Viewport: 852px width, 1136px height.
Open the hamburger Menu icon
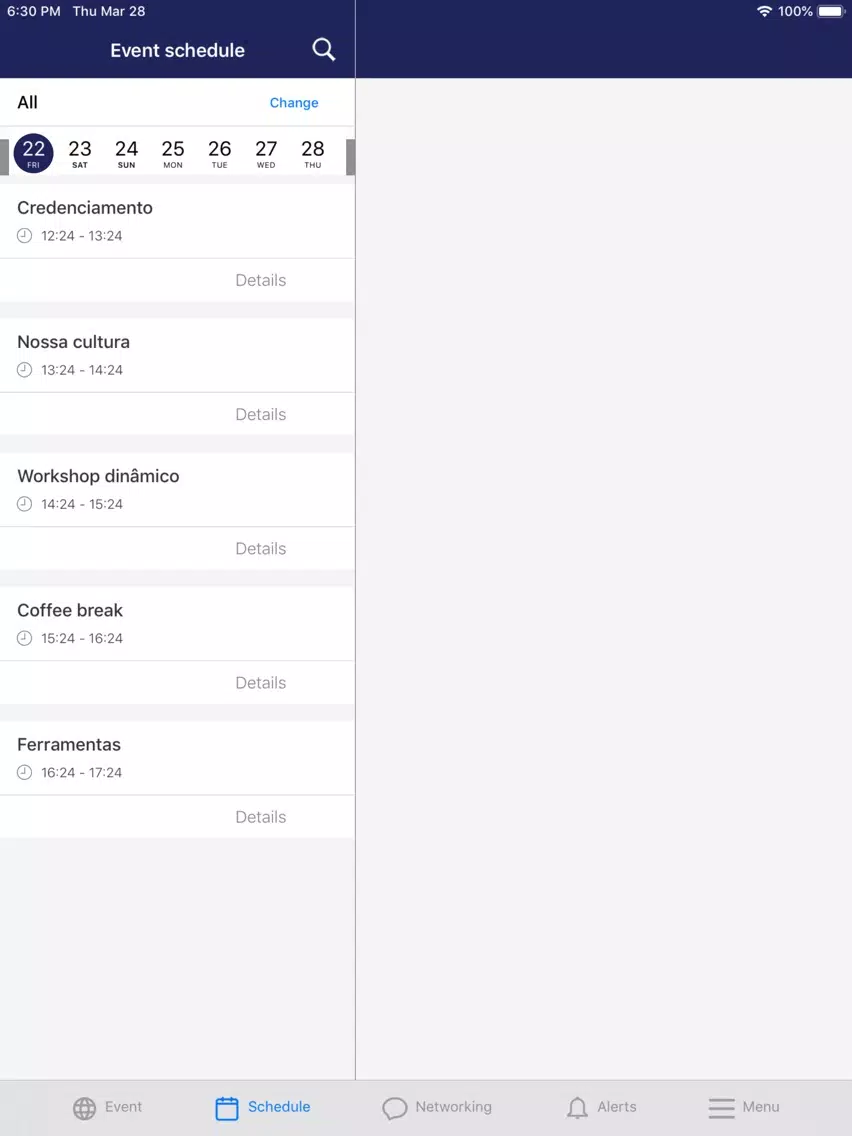[722, 1108]
